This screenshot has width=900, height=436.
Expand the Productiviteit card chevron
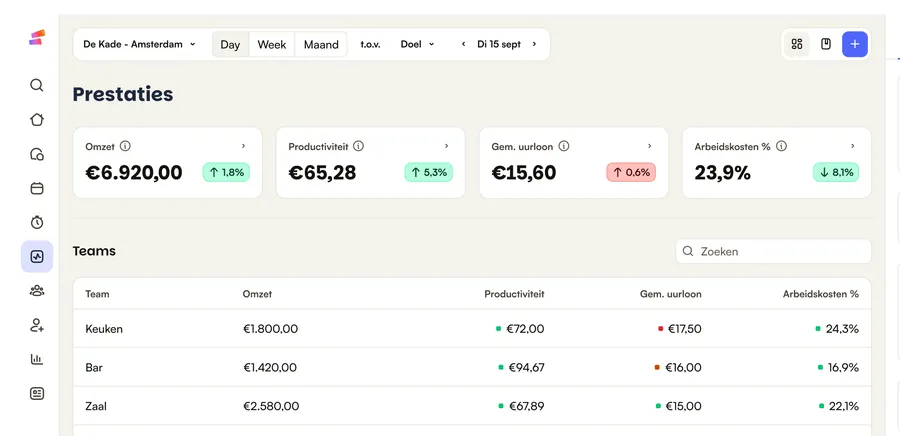[447, 146]
